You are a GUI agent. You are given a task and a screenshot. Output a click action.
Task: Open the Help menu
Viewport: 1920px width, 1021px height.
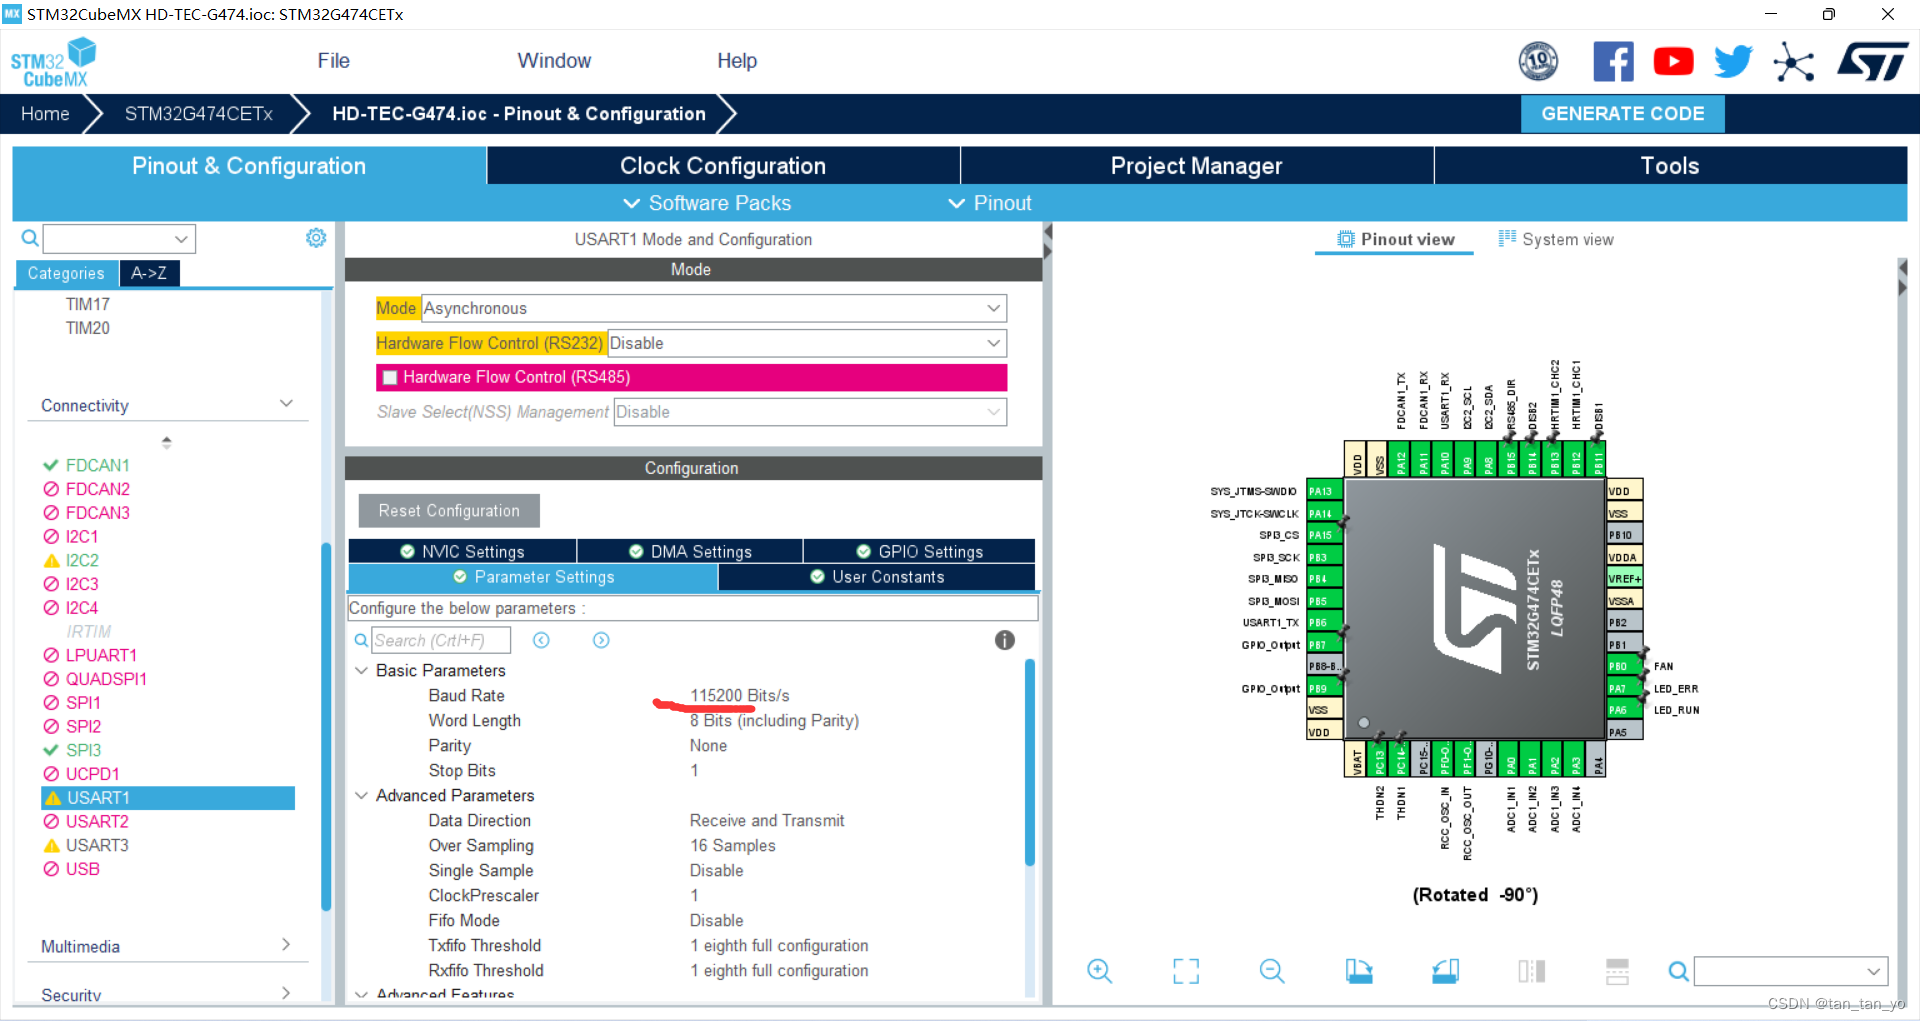tap(737, 61)
